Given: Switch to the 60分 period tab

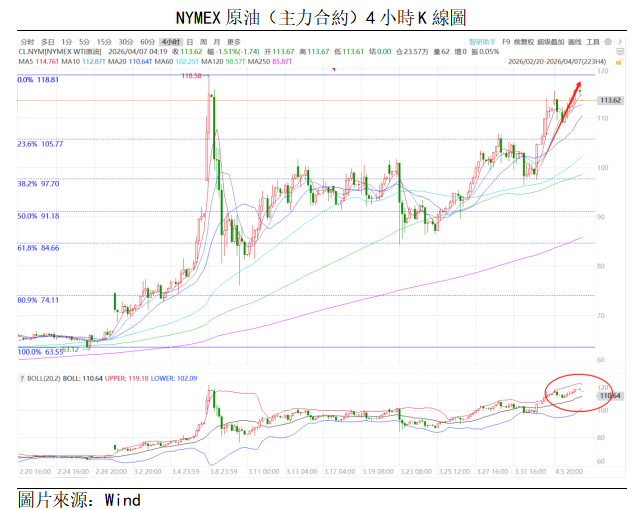Looking at the screenshot, I should pyautogui.click(x=148, y=42).
